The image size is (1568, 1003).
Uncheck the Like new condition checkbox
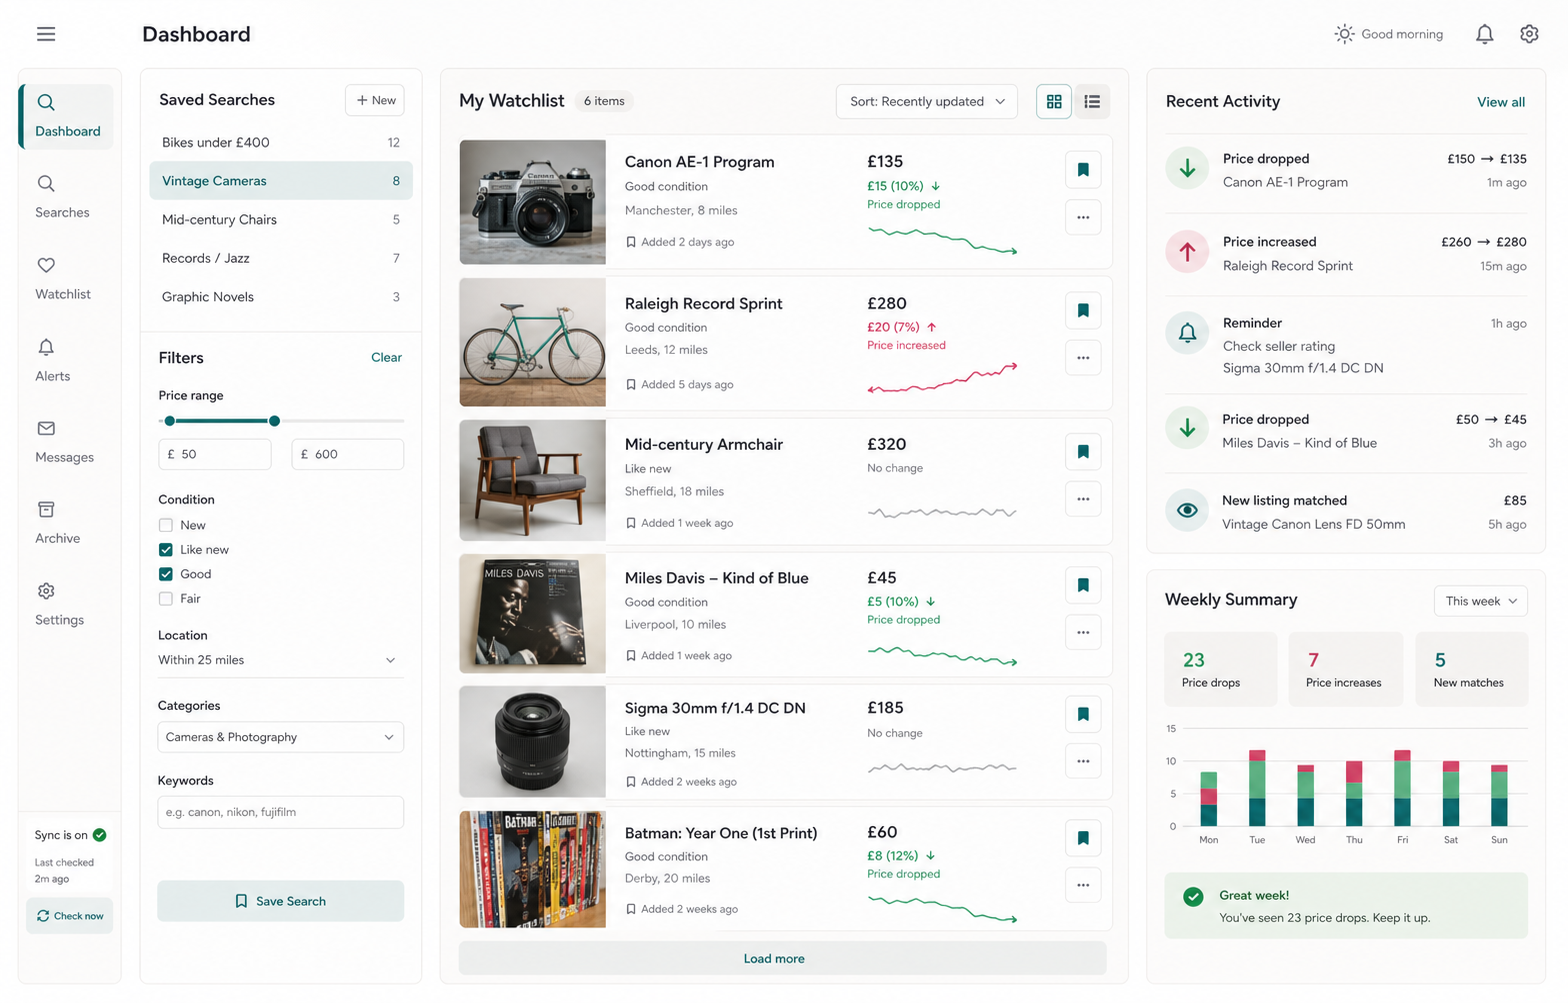166,550
